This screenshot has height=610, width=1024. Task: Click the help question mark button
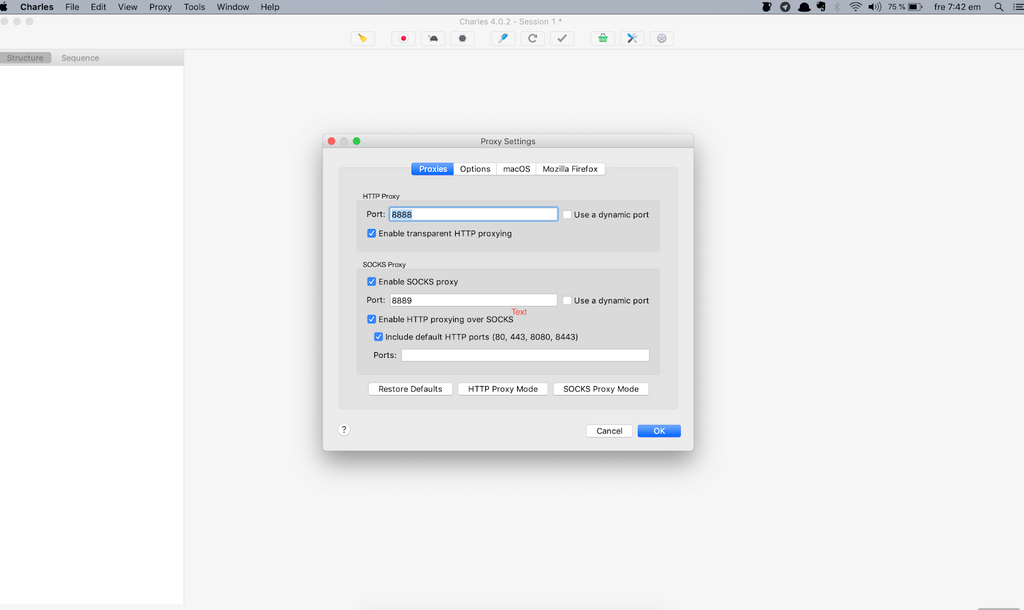[344, 430]
